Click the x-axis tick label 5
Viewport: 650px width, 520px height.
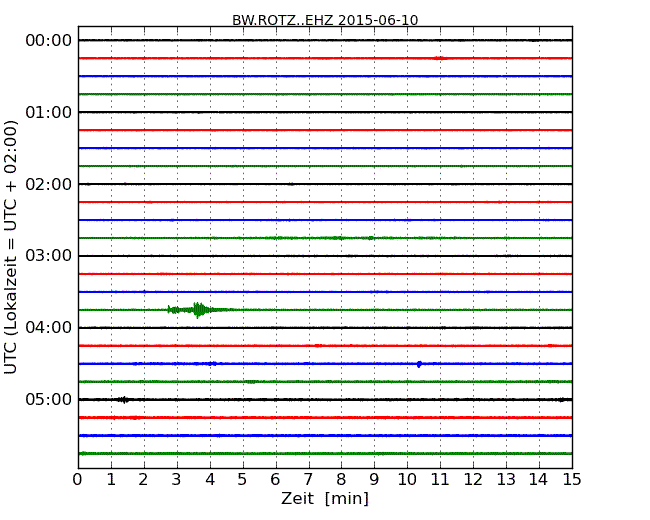click(x=243, y=480)
